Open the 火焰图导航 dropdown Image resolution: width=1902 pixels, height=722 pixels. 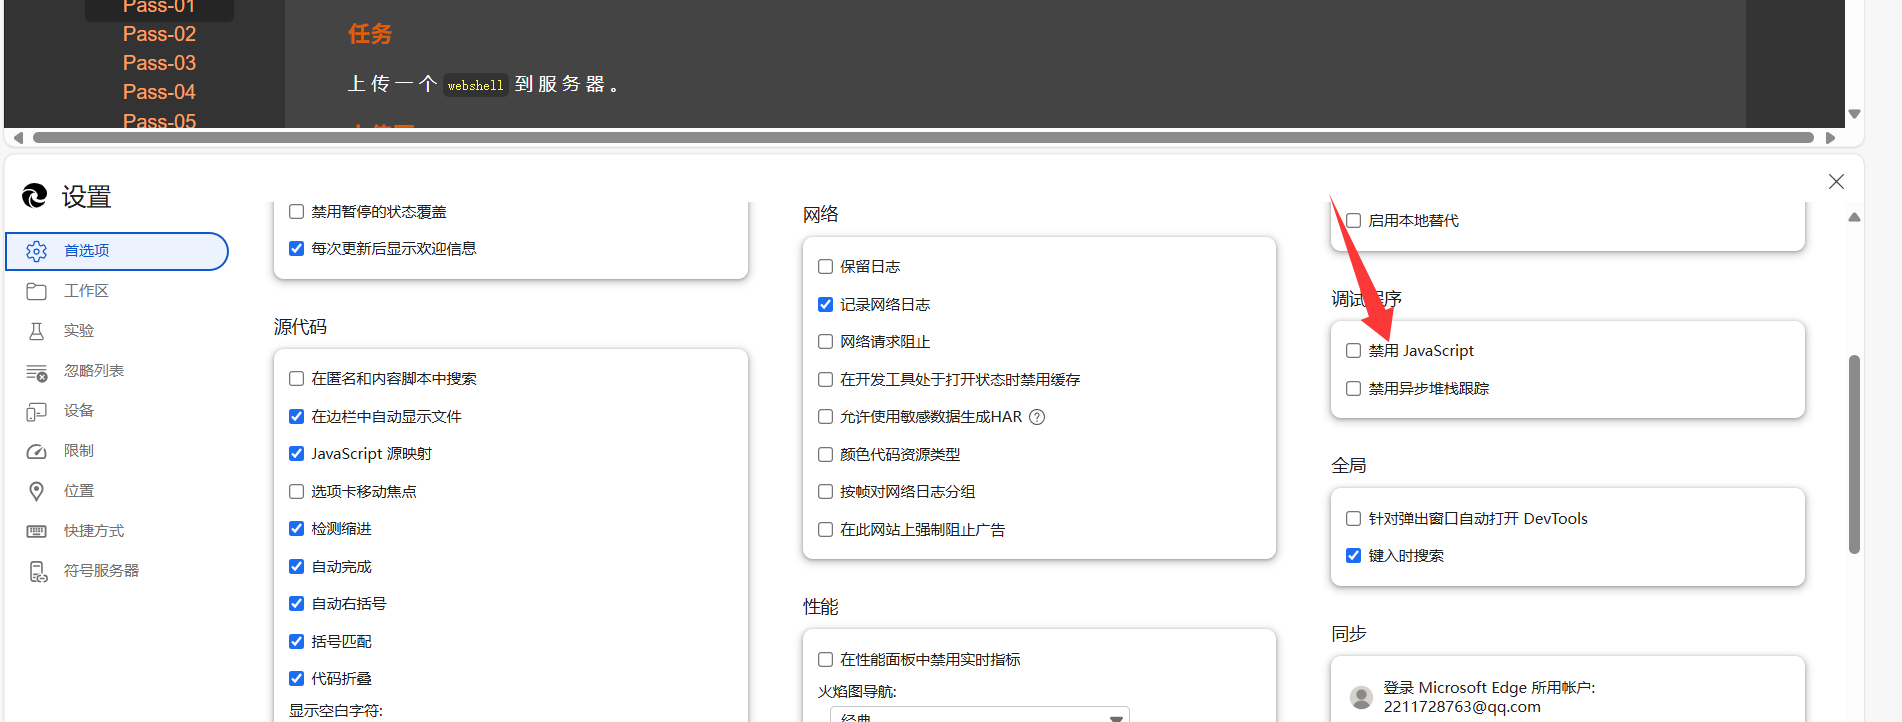(980, 715)
